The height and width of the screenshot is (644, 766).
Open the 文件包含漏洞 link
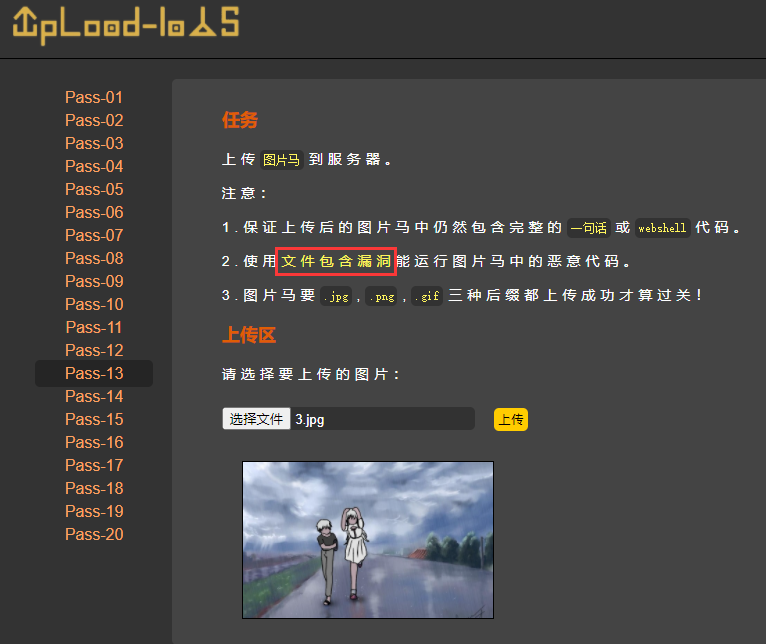pyautogui.click(x=336, y=262)
